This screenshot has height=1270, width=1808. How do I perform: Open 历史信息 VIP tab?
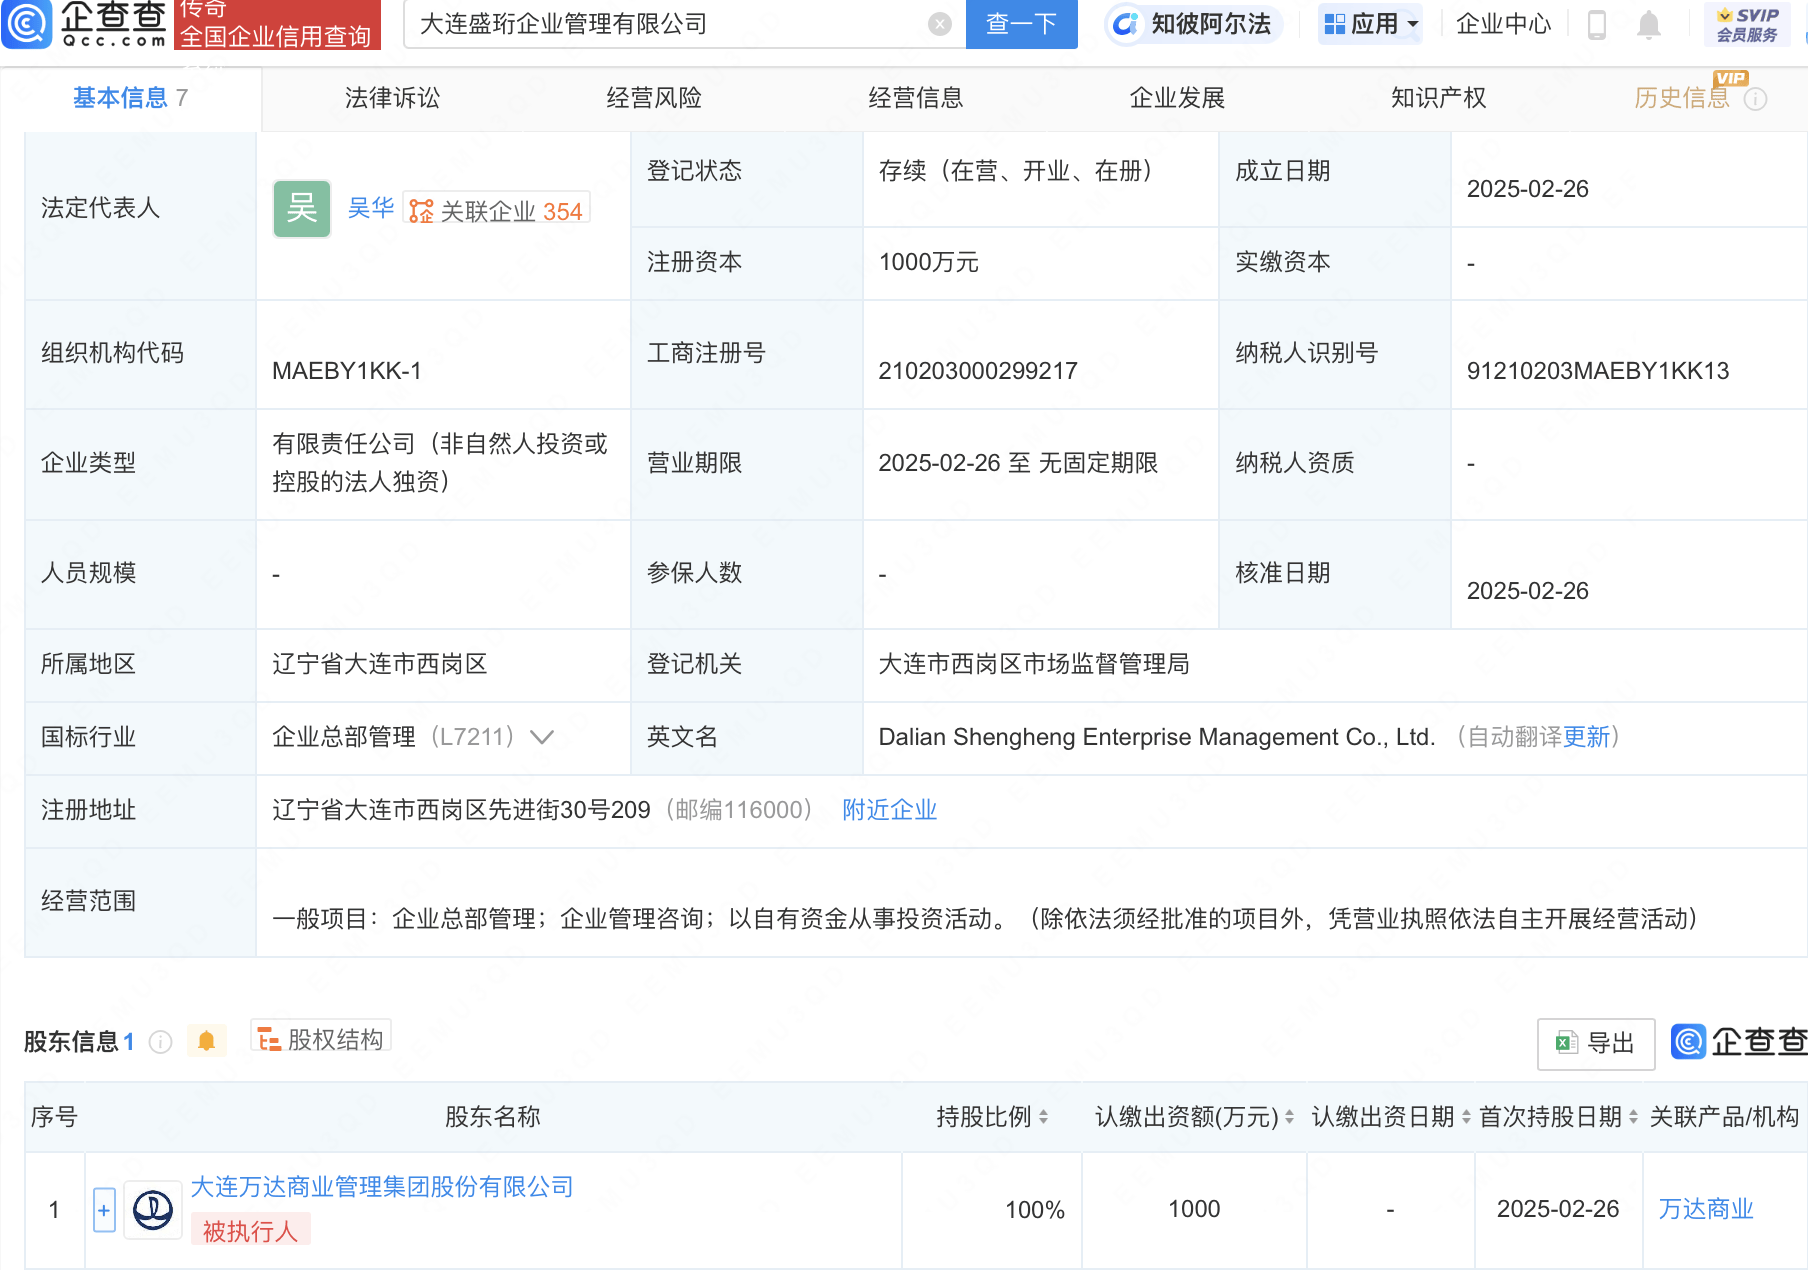click(1682, 98)
